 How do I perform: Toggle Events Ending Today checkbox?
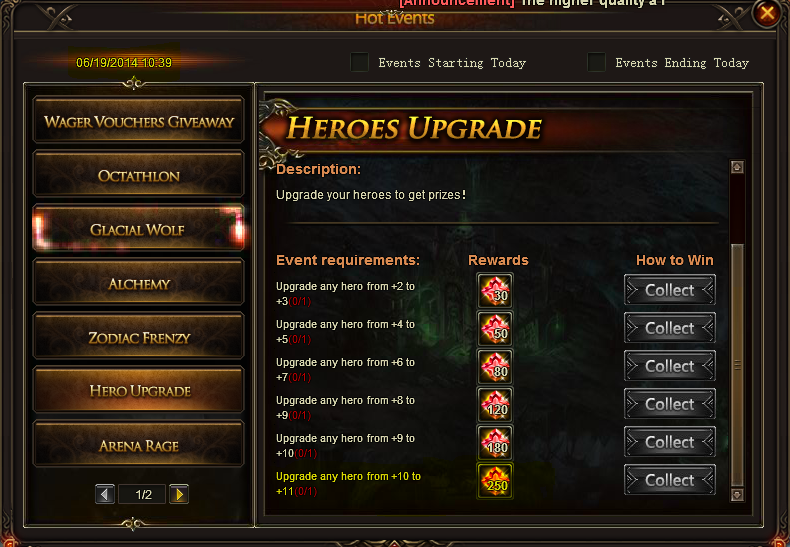(597, 62)
